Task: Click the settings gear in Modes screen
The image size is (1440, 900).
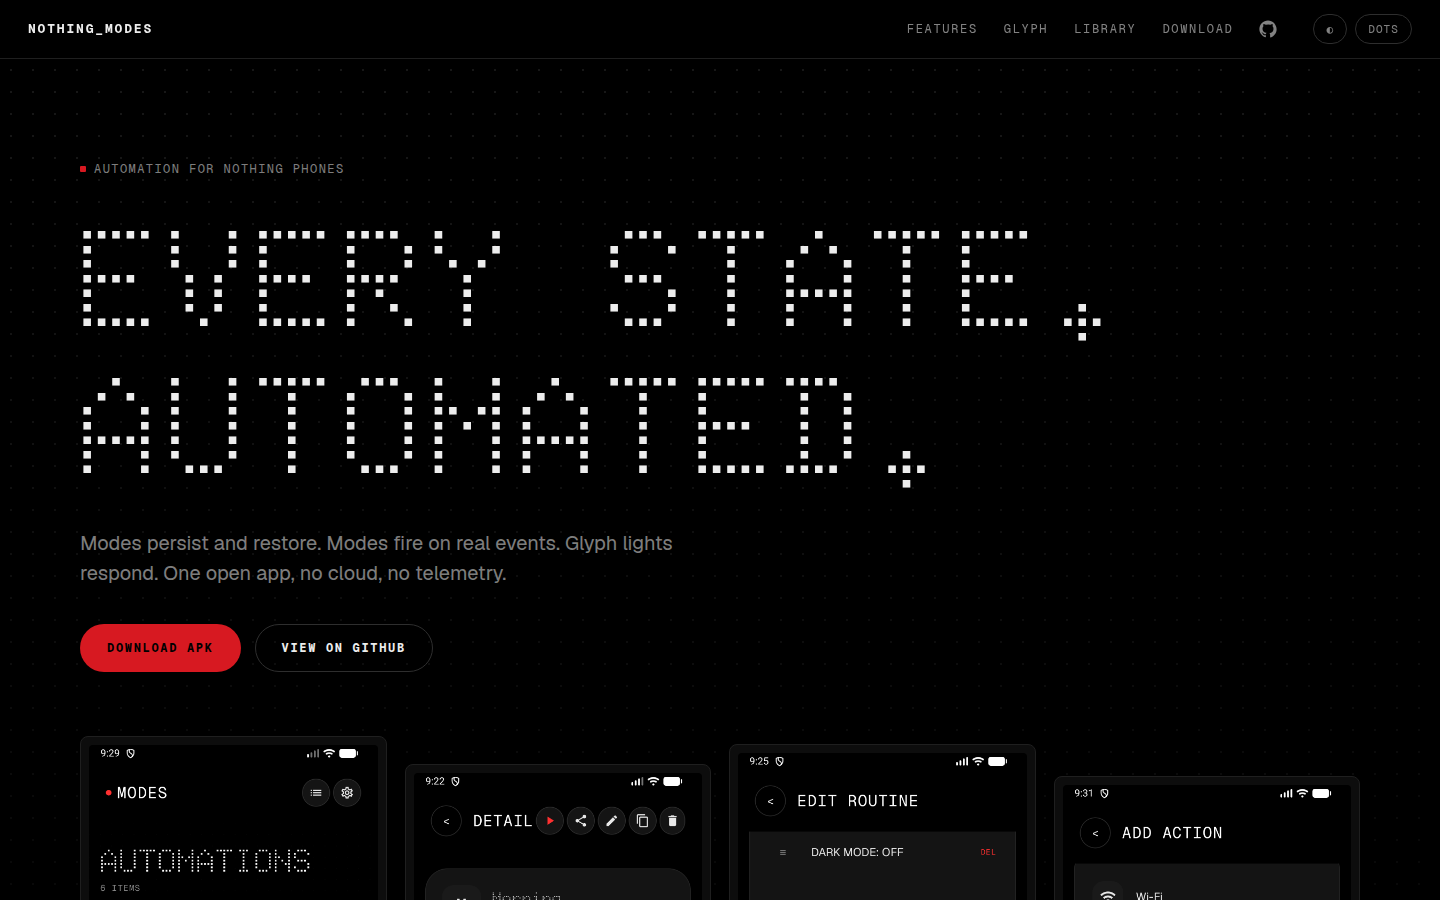Action: (x=347, y=793)
